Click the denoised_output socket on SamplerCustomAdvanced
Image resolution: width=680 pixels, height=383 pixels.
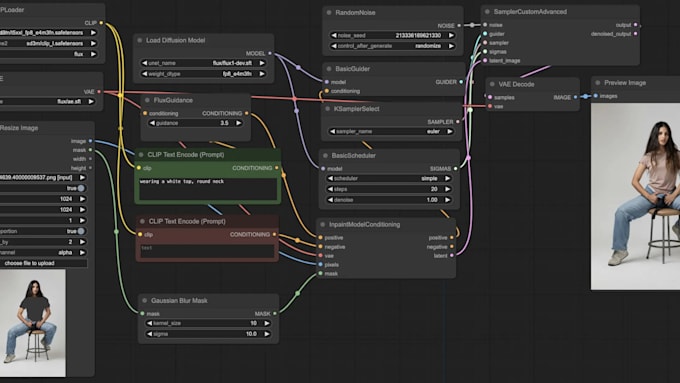coord(635,34)
